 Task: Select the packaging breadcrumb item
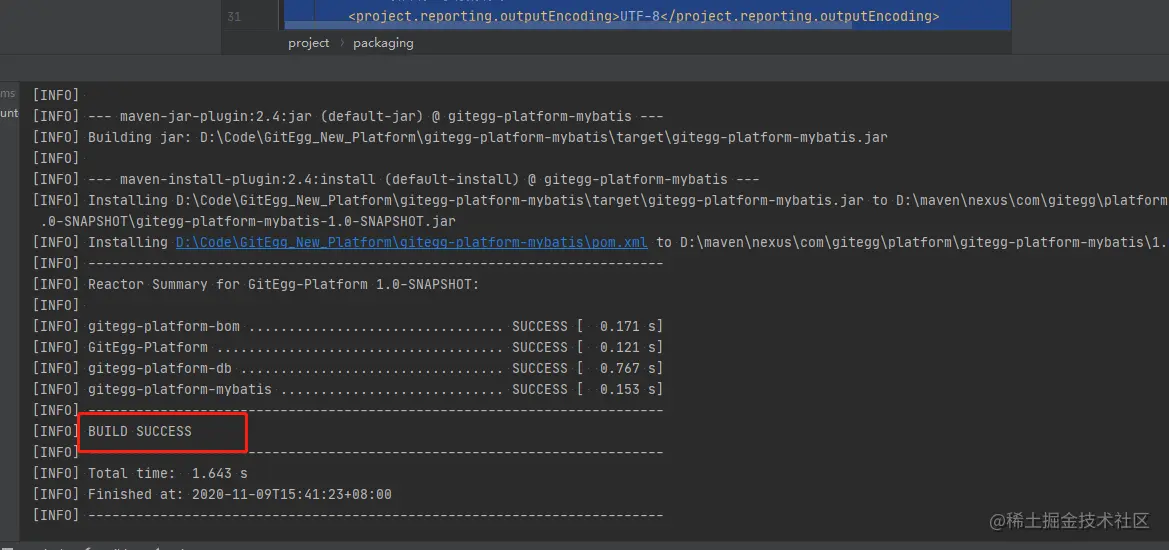pyautogui.click(x=383, y=43)
